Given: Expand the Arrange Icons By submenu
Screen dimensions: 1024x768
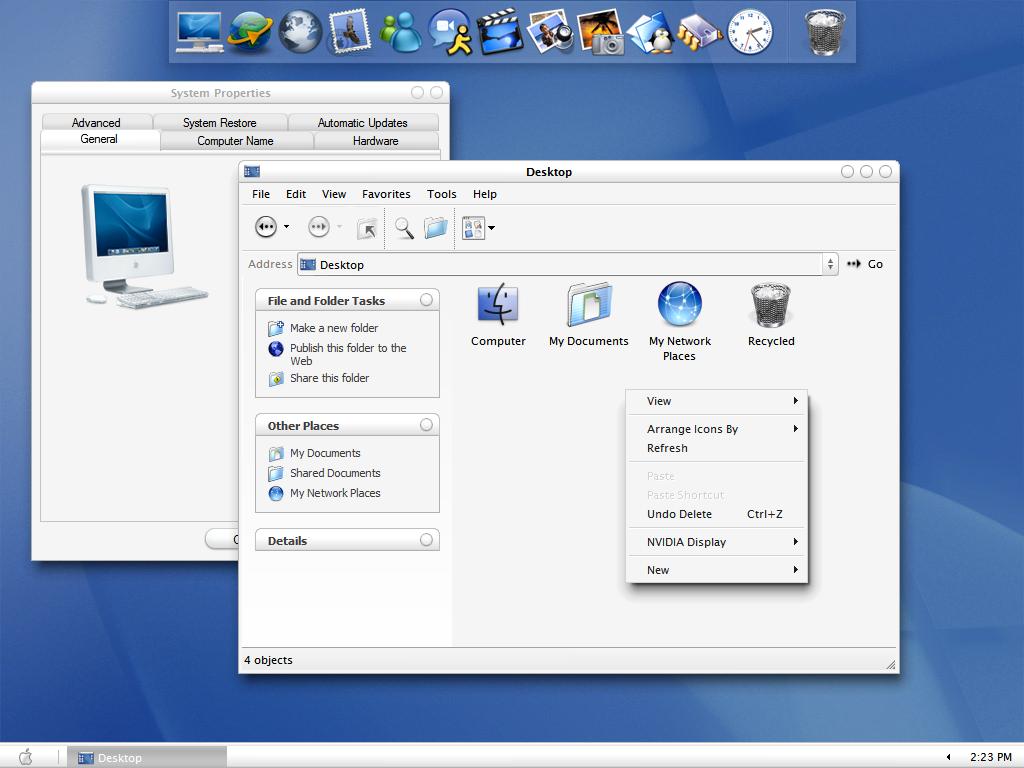Looking at the screenshot, I should click(716, 429).
